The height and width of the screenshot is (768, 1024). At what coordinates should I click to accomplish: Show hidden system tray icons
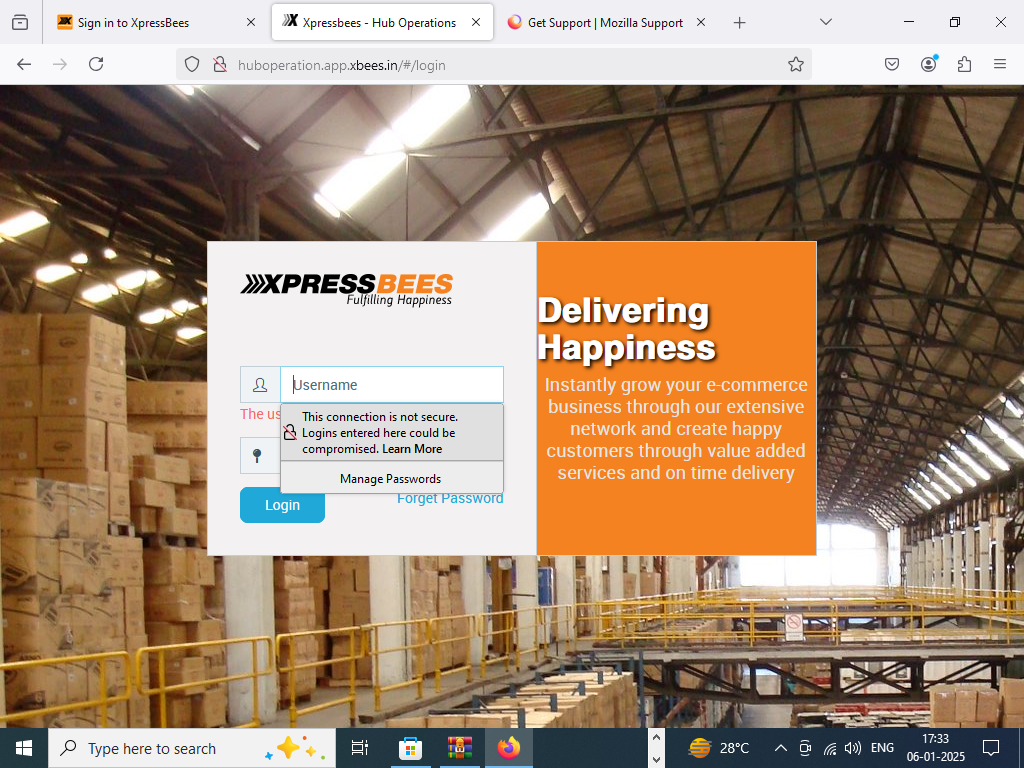pos(780,748)
